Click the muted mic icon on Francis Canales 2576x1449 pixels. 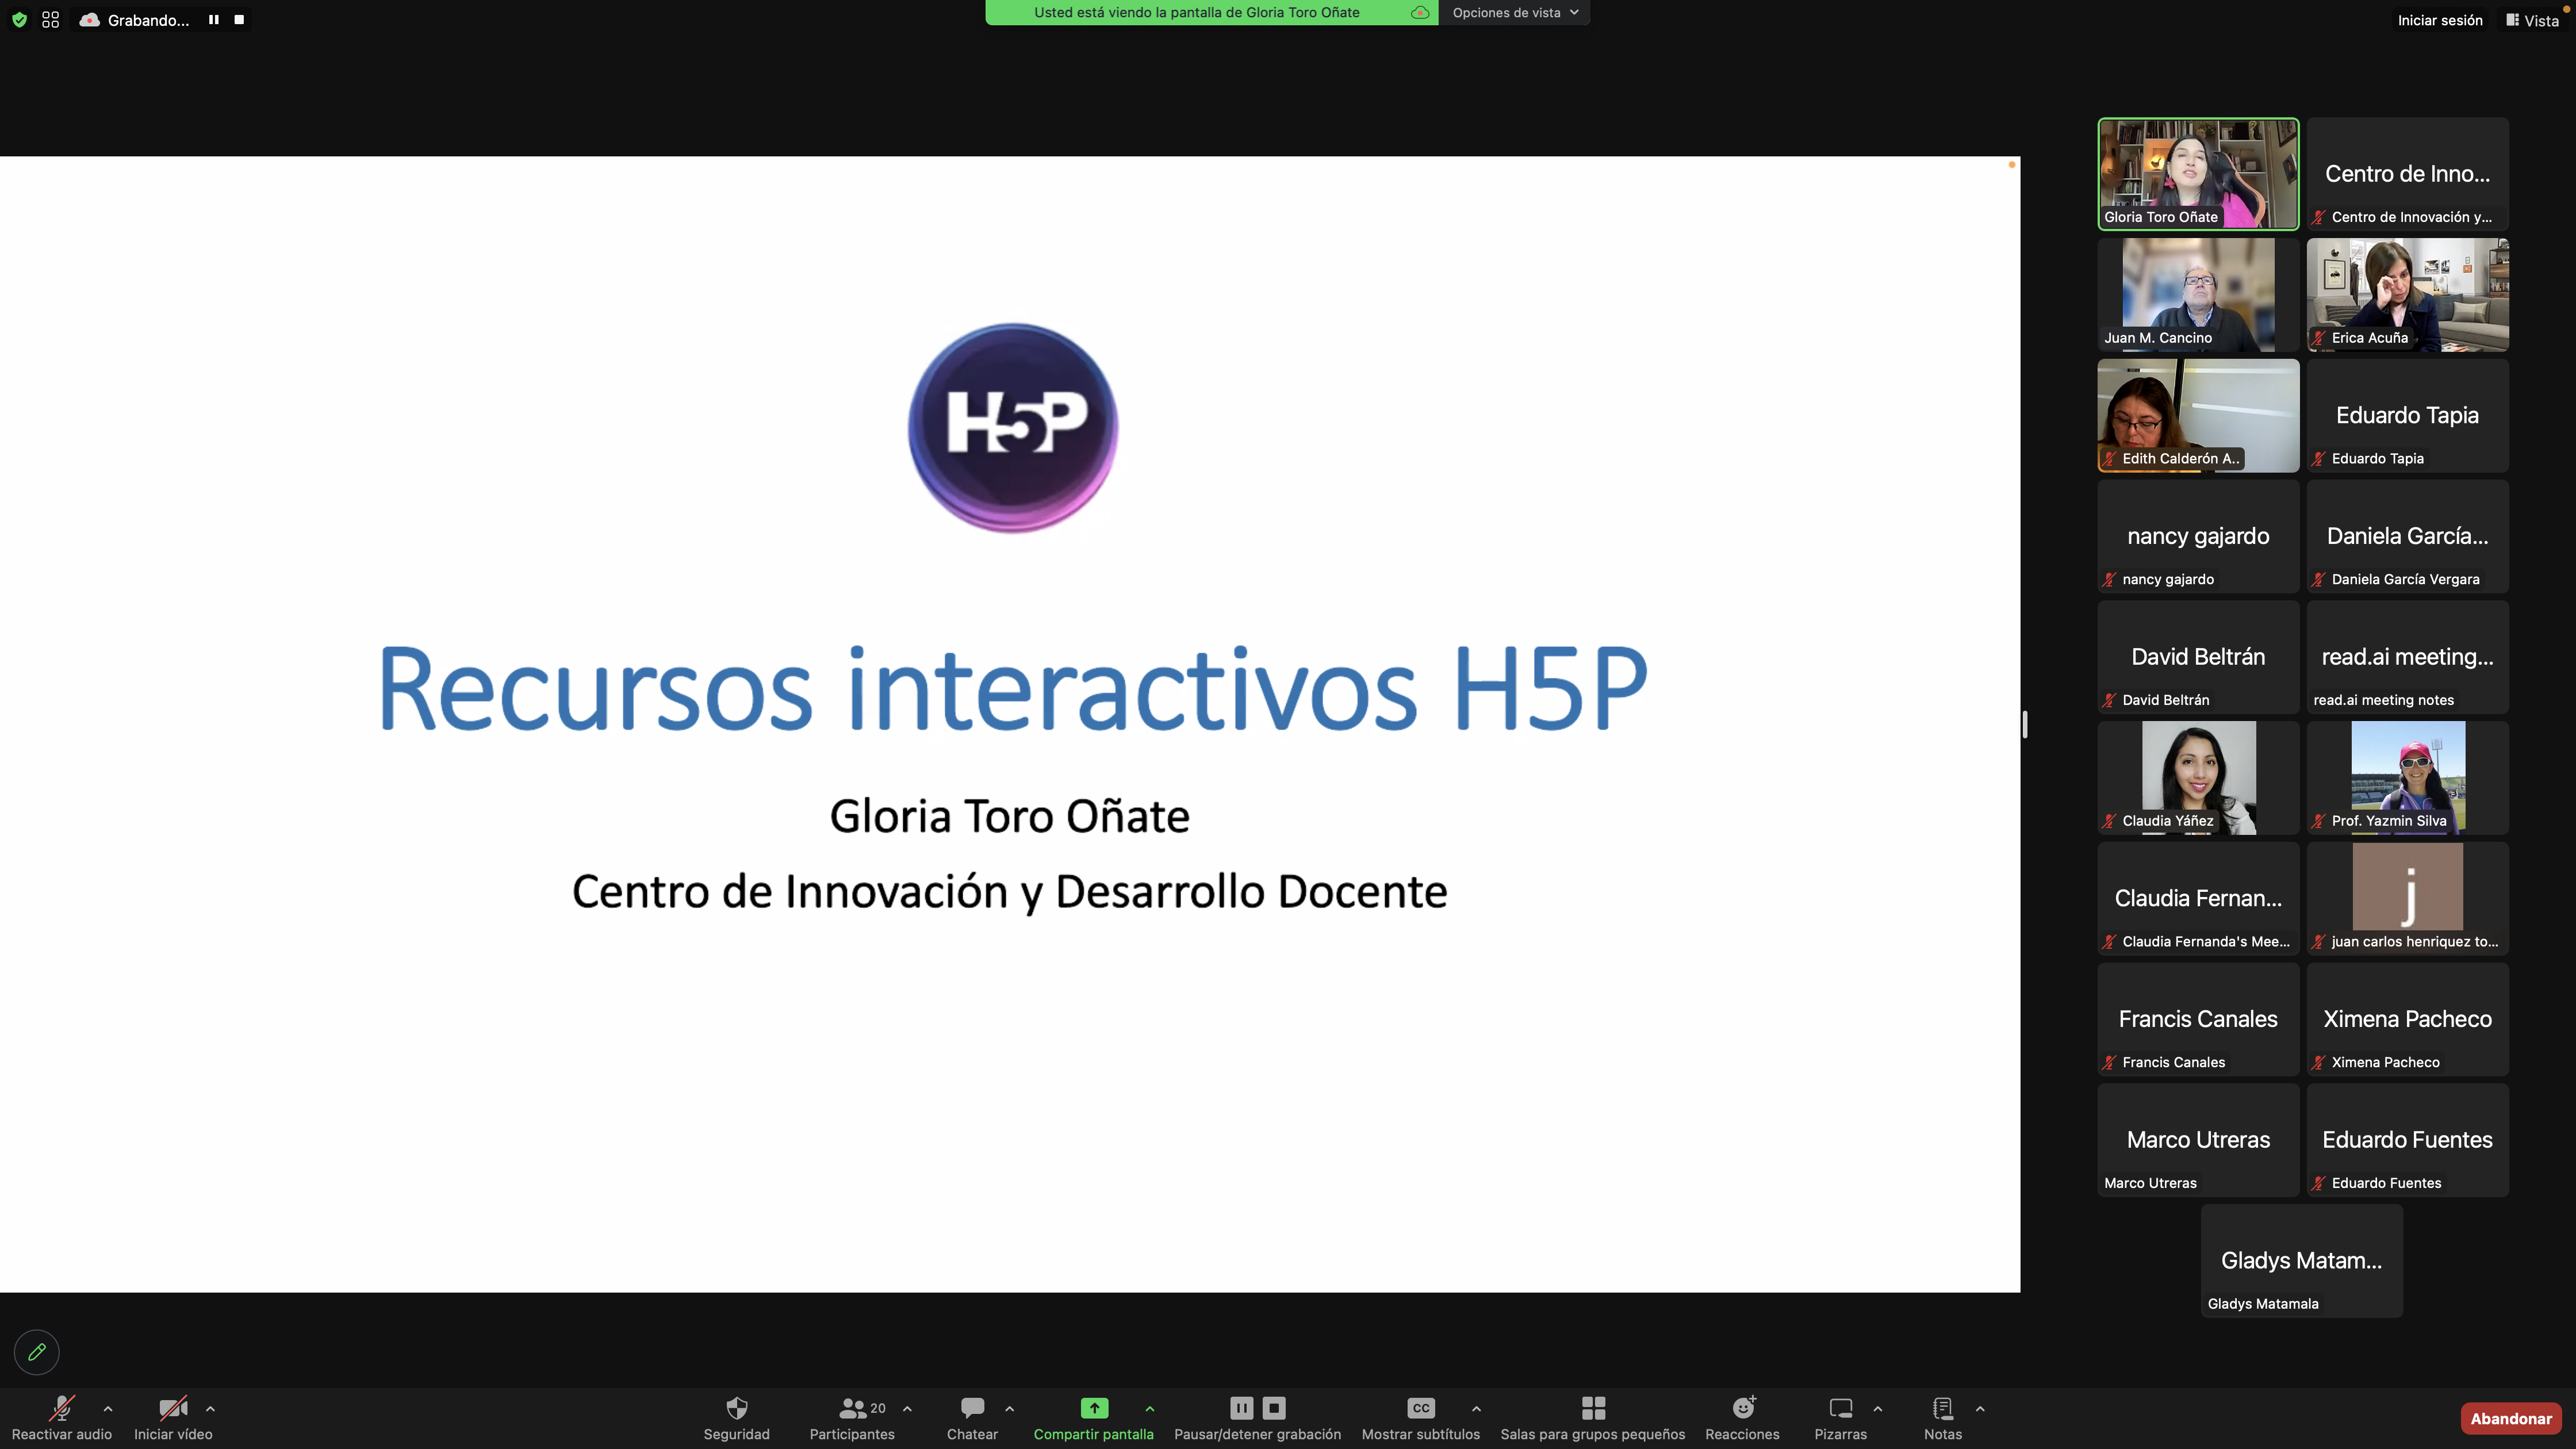(x=2109, y=1063)
